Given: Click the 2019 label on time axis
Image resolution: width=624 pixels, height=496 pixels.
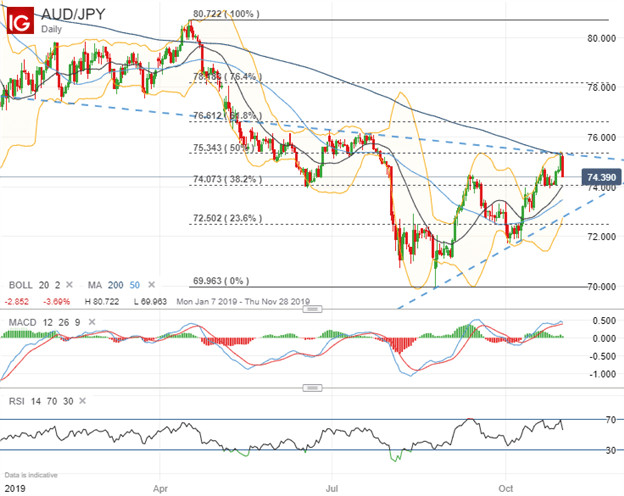Looking at the screenshot, I should tap(15, 488).
